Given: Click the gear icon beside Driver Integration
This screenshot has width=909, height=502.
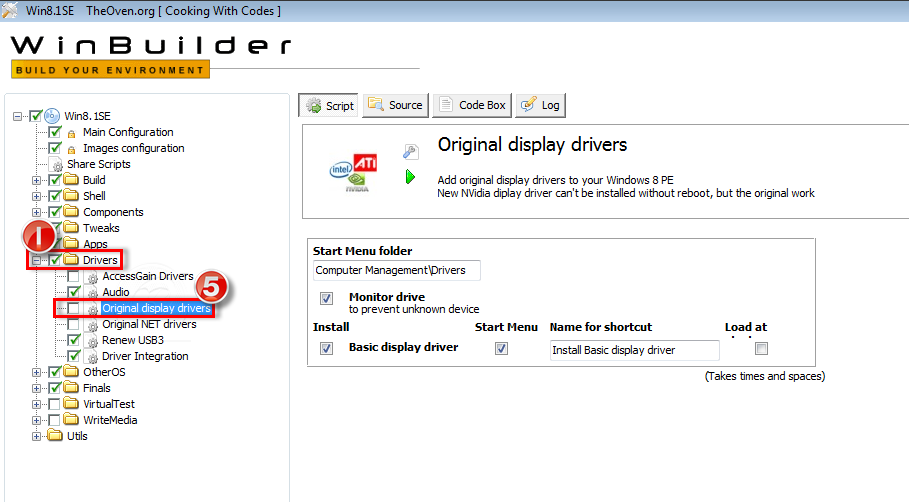Looking at the screenshot, I should (x=92, y=357).
